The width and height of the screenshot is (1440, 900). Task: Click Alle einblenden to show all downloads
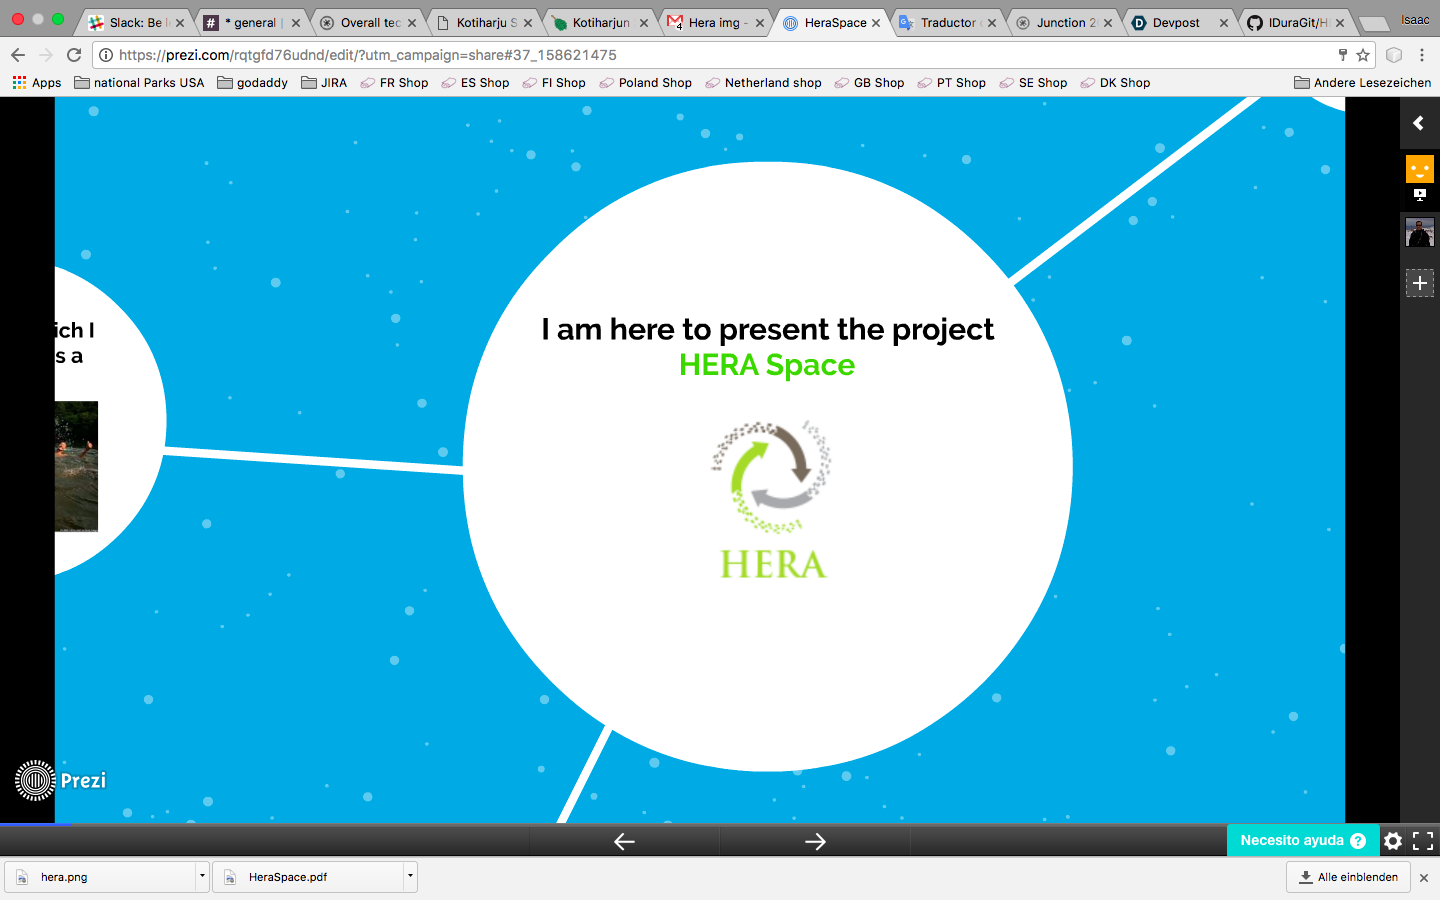click(x=1348, y=877)
